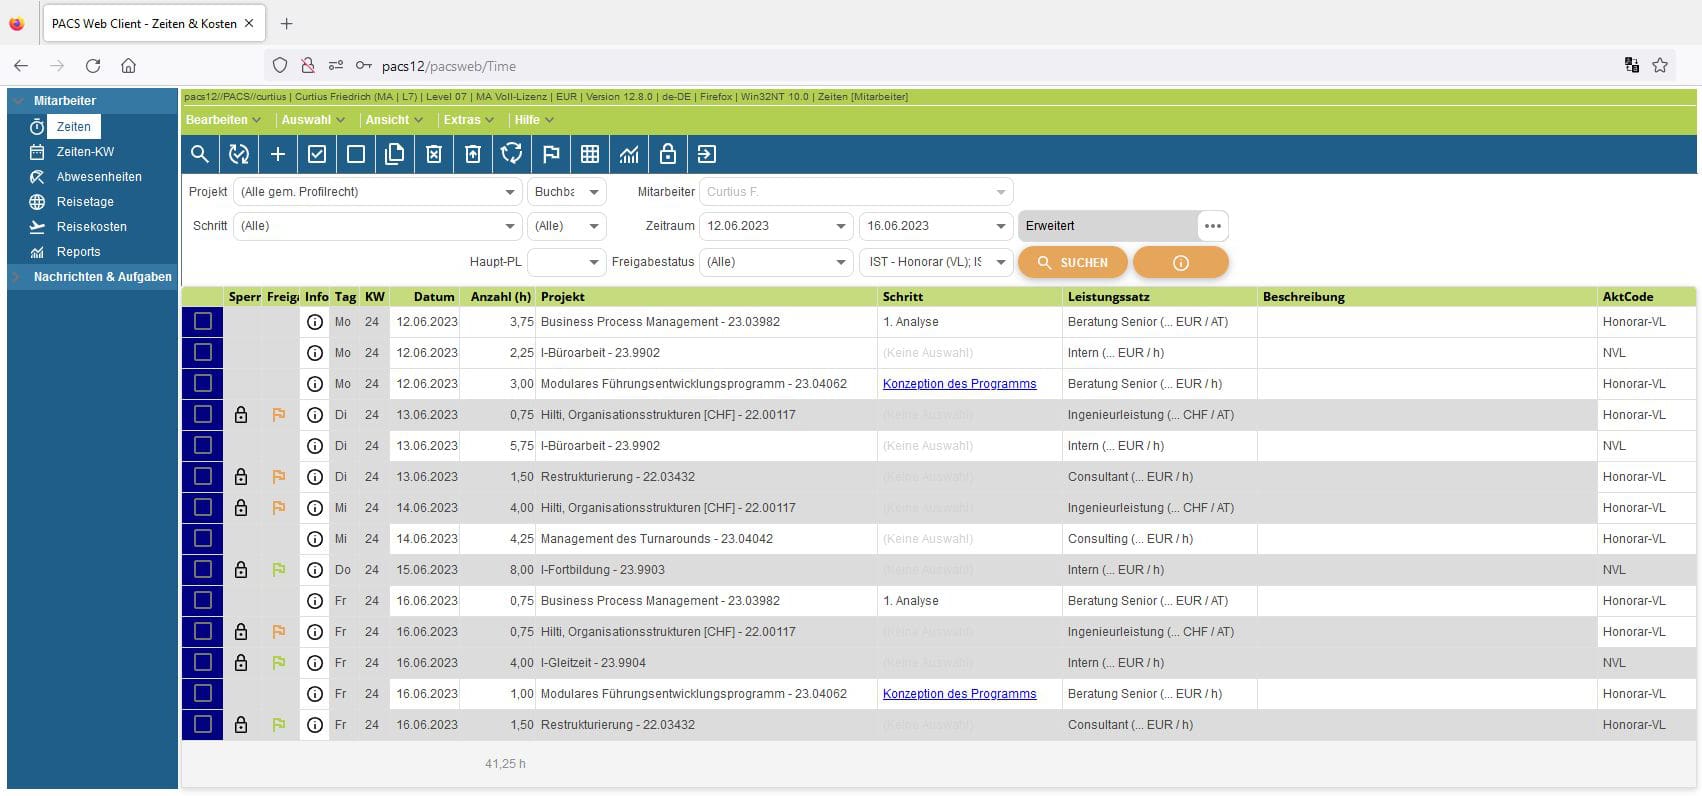Open the Buchba dropdown next to Projekt

567,192
